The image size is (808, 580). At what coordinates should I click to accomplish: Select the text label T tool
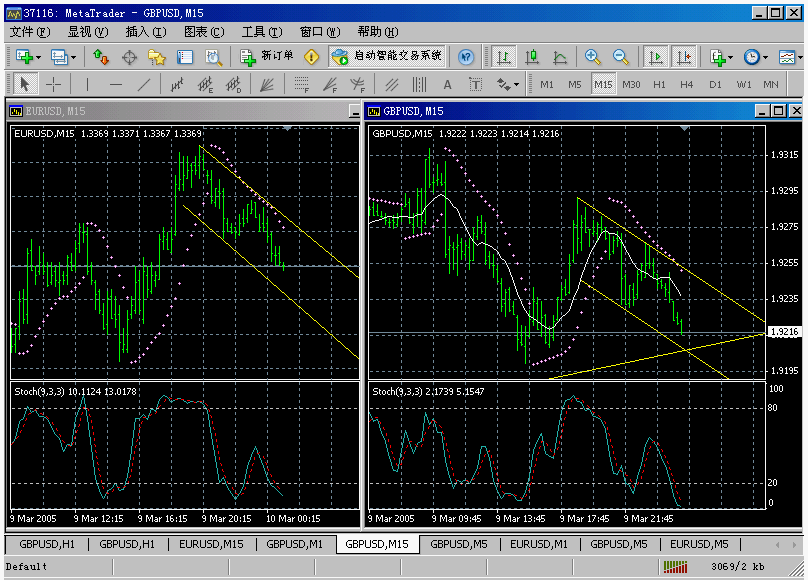coord(476,84)
